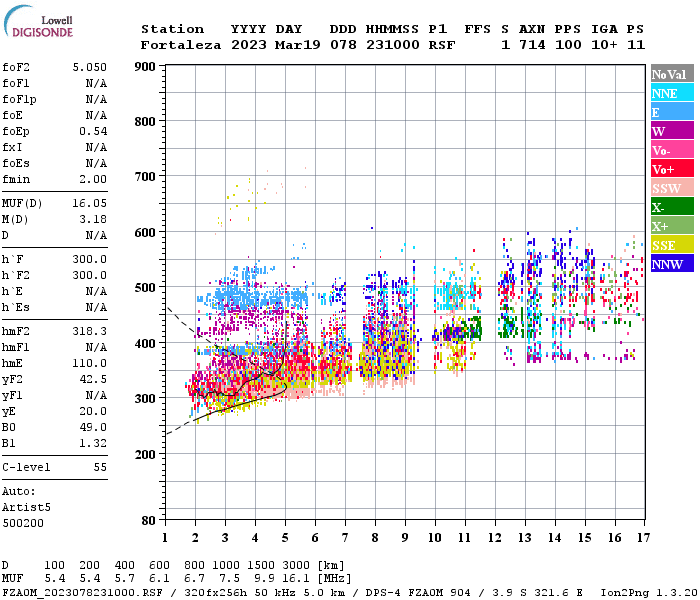
Task: Click the yE value 20.0
Action: 93,412
